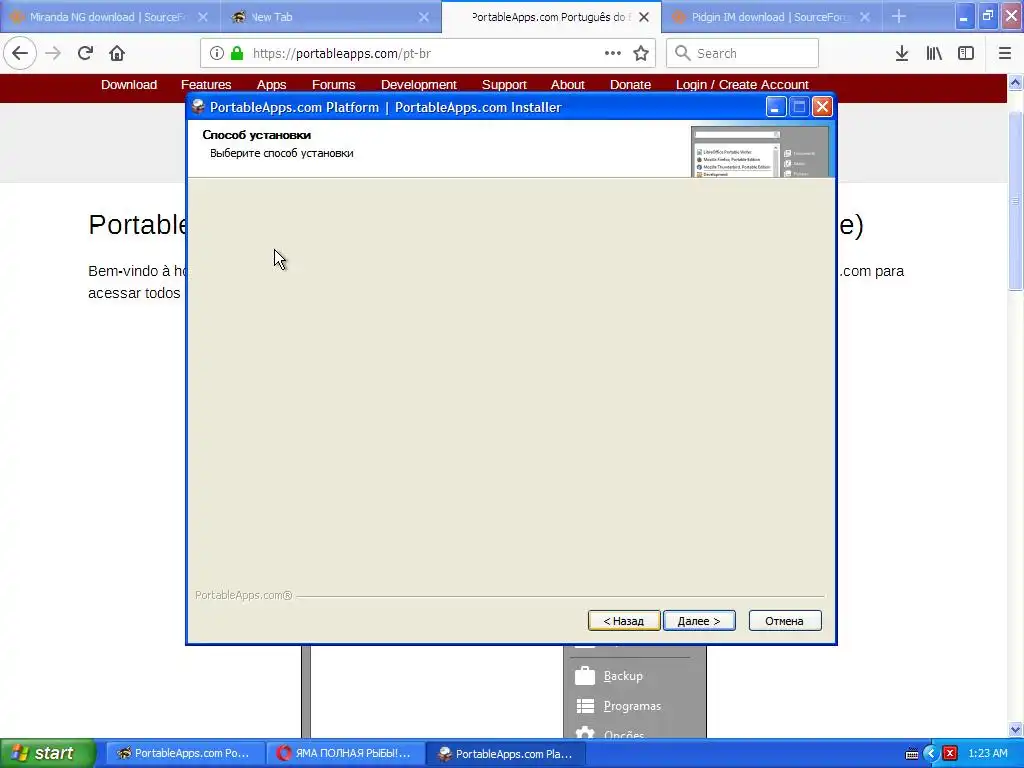Reload the current page
This screenshot has height=768, width=1024.
pyautogui.click(x=85, y=53)
